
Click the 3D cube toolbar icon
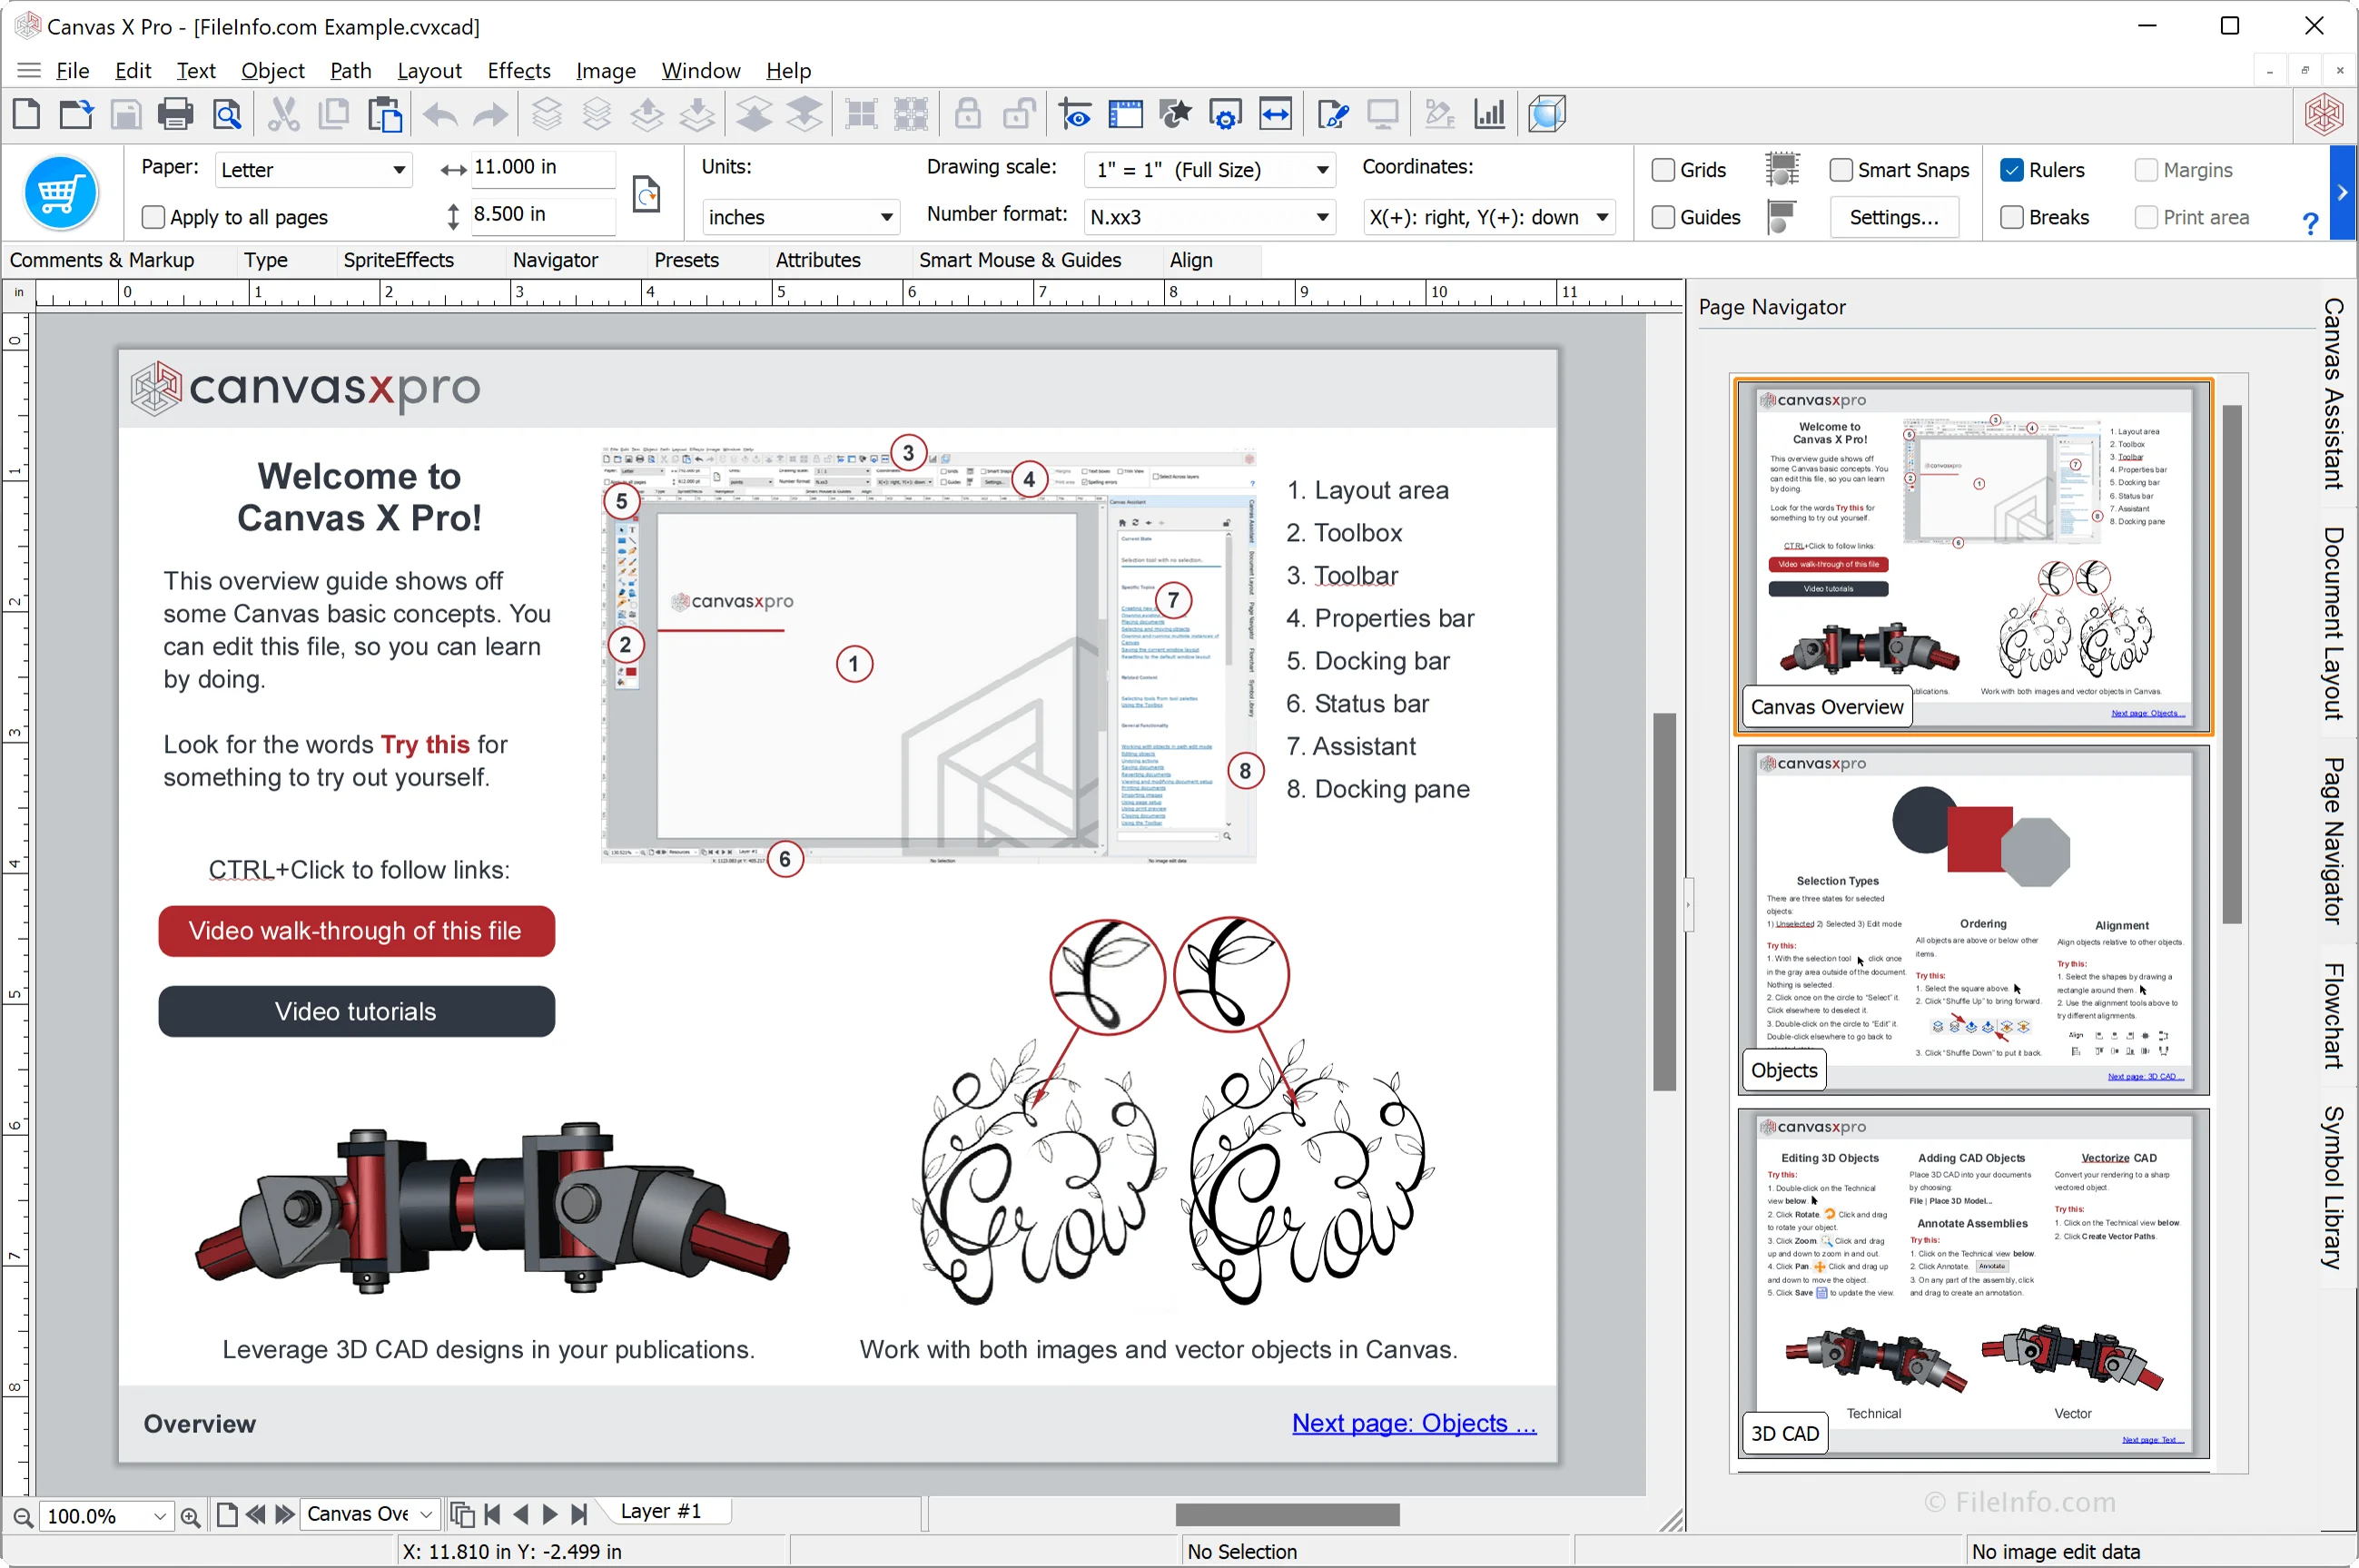1546,114
